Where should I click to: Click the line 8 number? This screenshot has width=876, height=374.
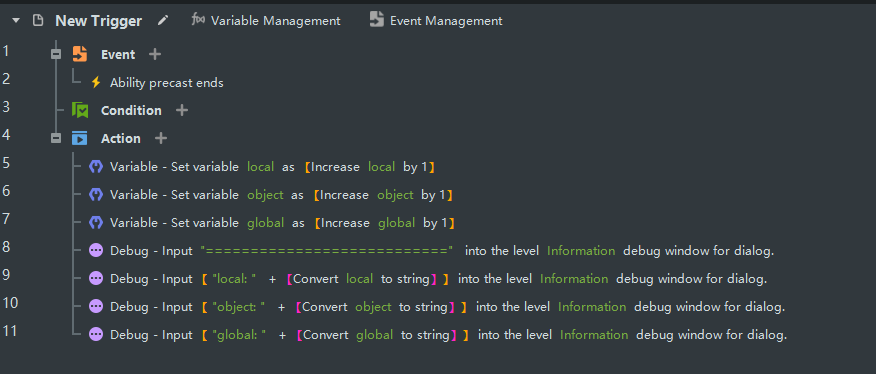6,247
